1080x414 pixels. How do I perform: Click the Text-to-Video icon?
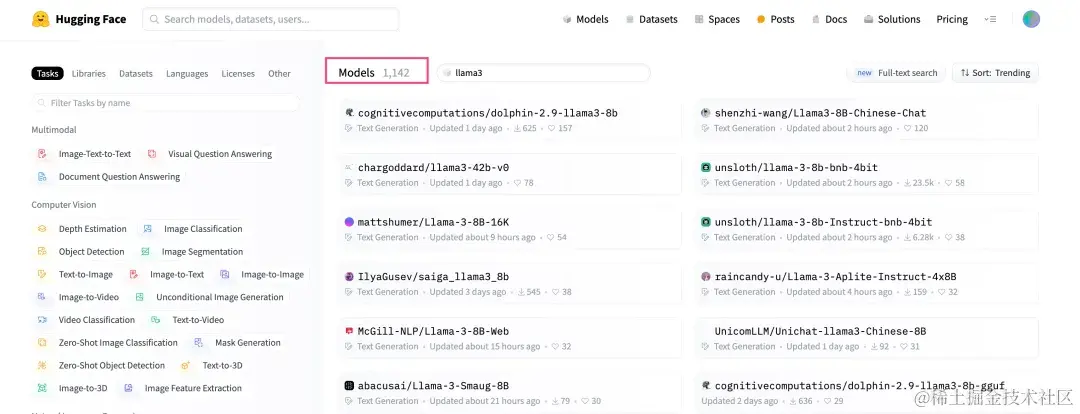(x=156, y=320)
